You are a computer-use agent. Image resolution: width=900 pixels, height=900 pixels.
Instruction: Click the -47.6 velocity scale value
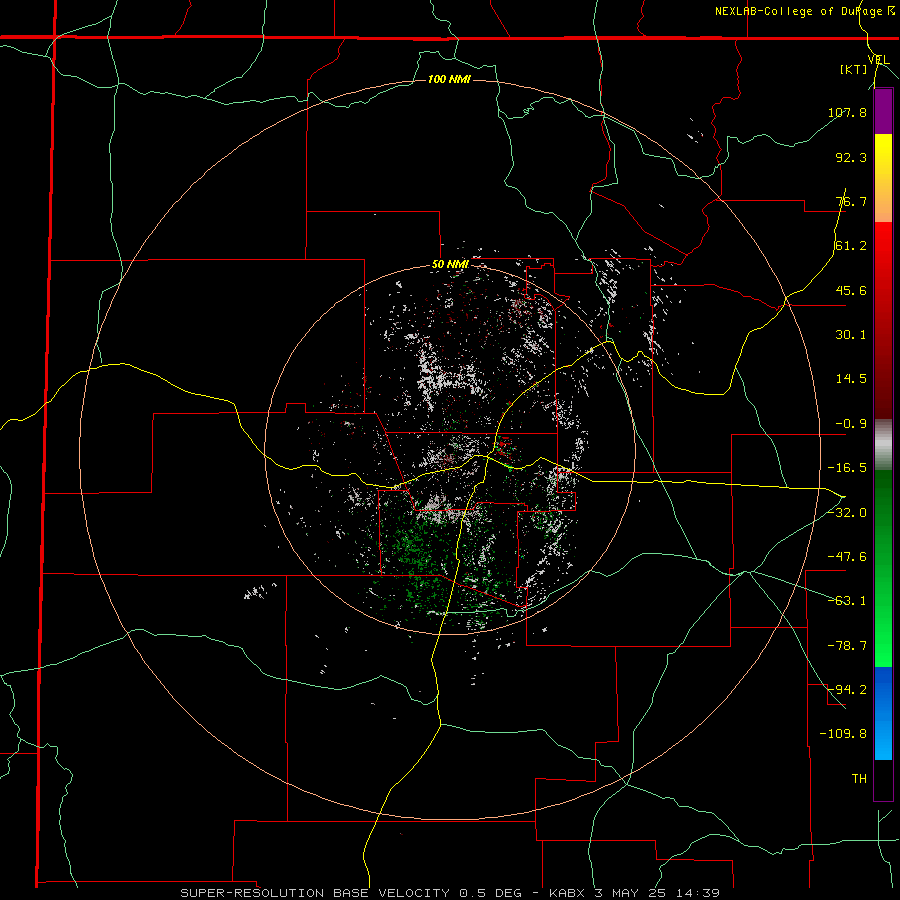tap(847, 557)
